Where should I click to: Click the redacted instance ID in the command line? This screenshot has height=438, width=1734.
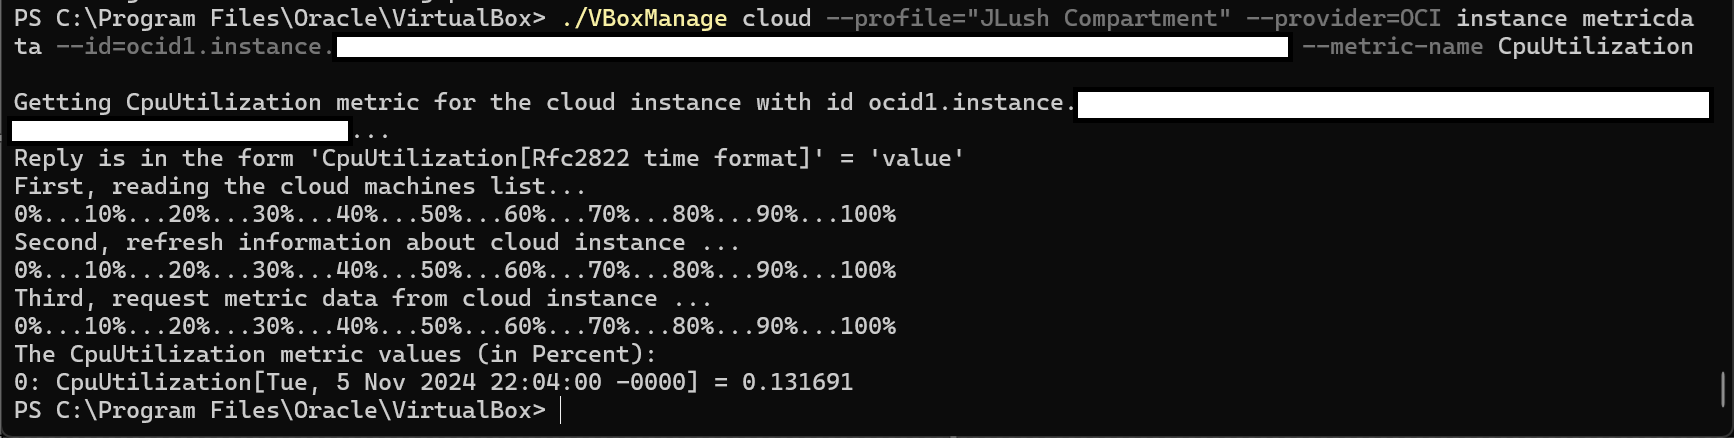tap(812, 47)
